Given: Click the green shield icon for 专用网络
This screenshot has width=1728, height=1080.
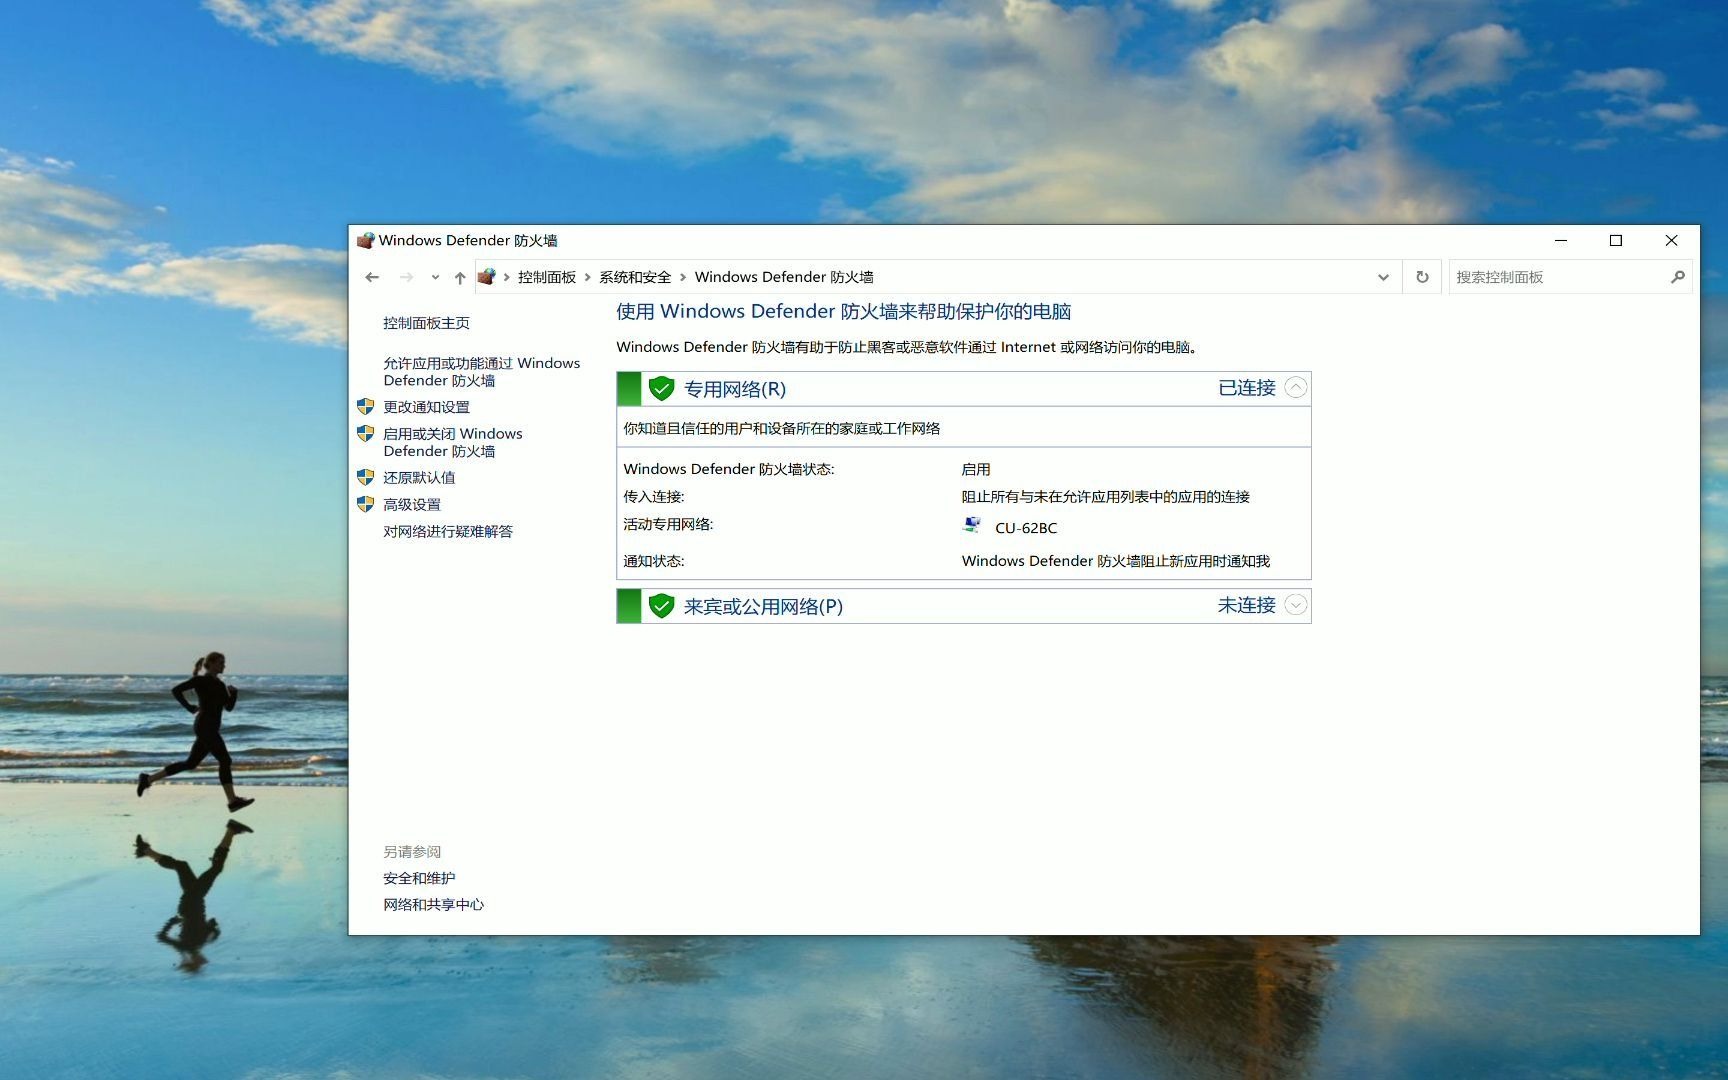Looking at the screenshot, I should tap(662, 388).
